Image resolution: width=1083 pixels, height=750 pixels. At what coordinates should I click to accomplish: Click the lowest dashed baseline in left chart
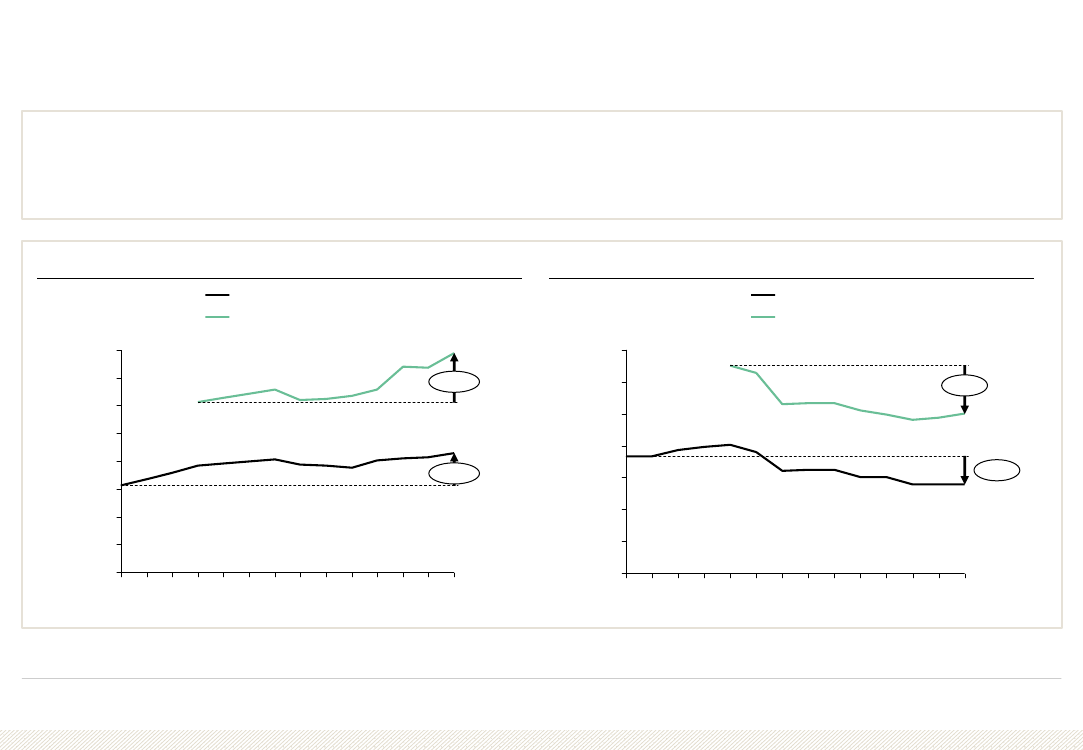click(x=290, y=485)
